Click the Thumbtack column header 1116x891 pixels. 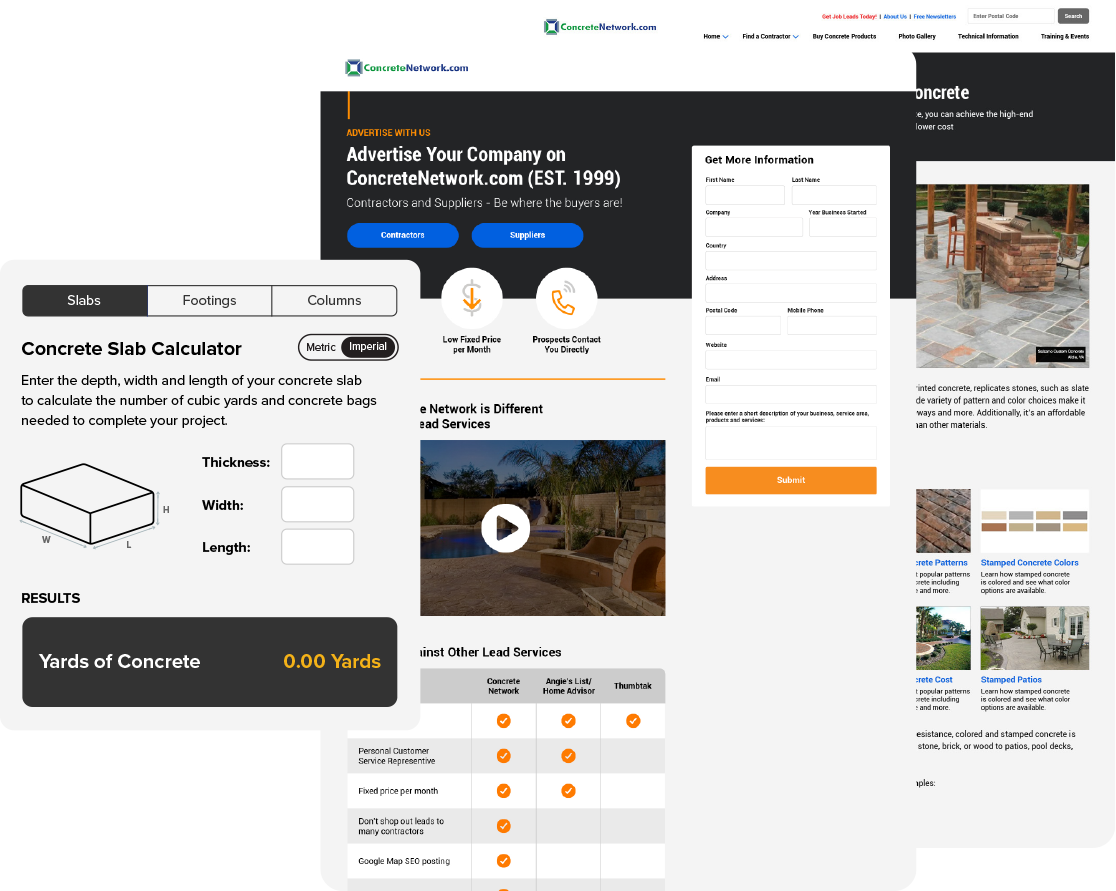[633, 686]
